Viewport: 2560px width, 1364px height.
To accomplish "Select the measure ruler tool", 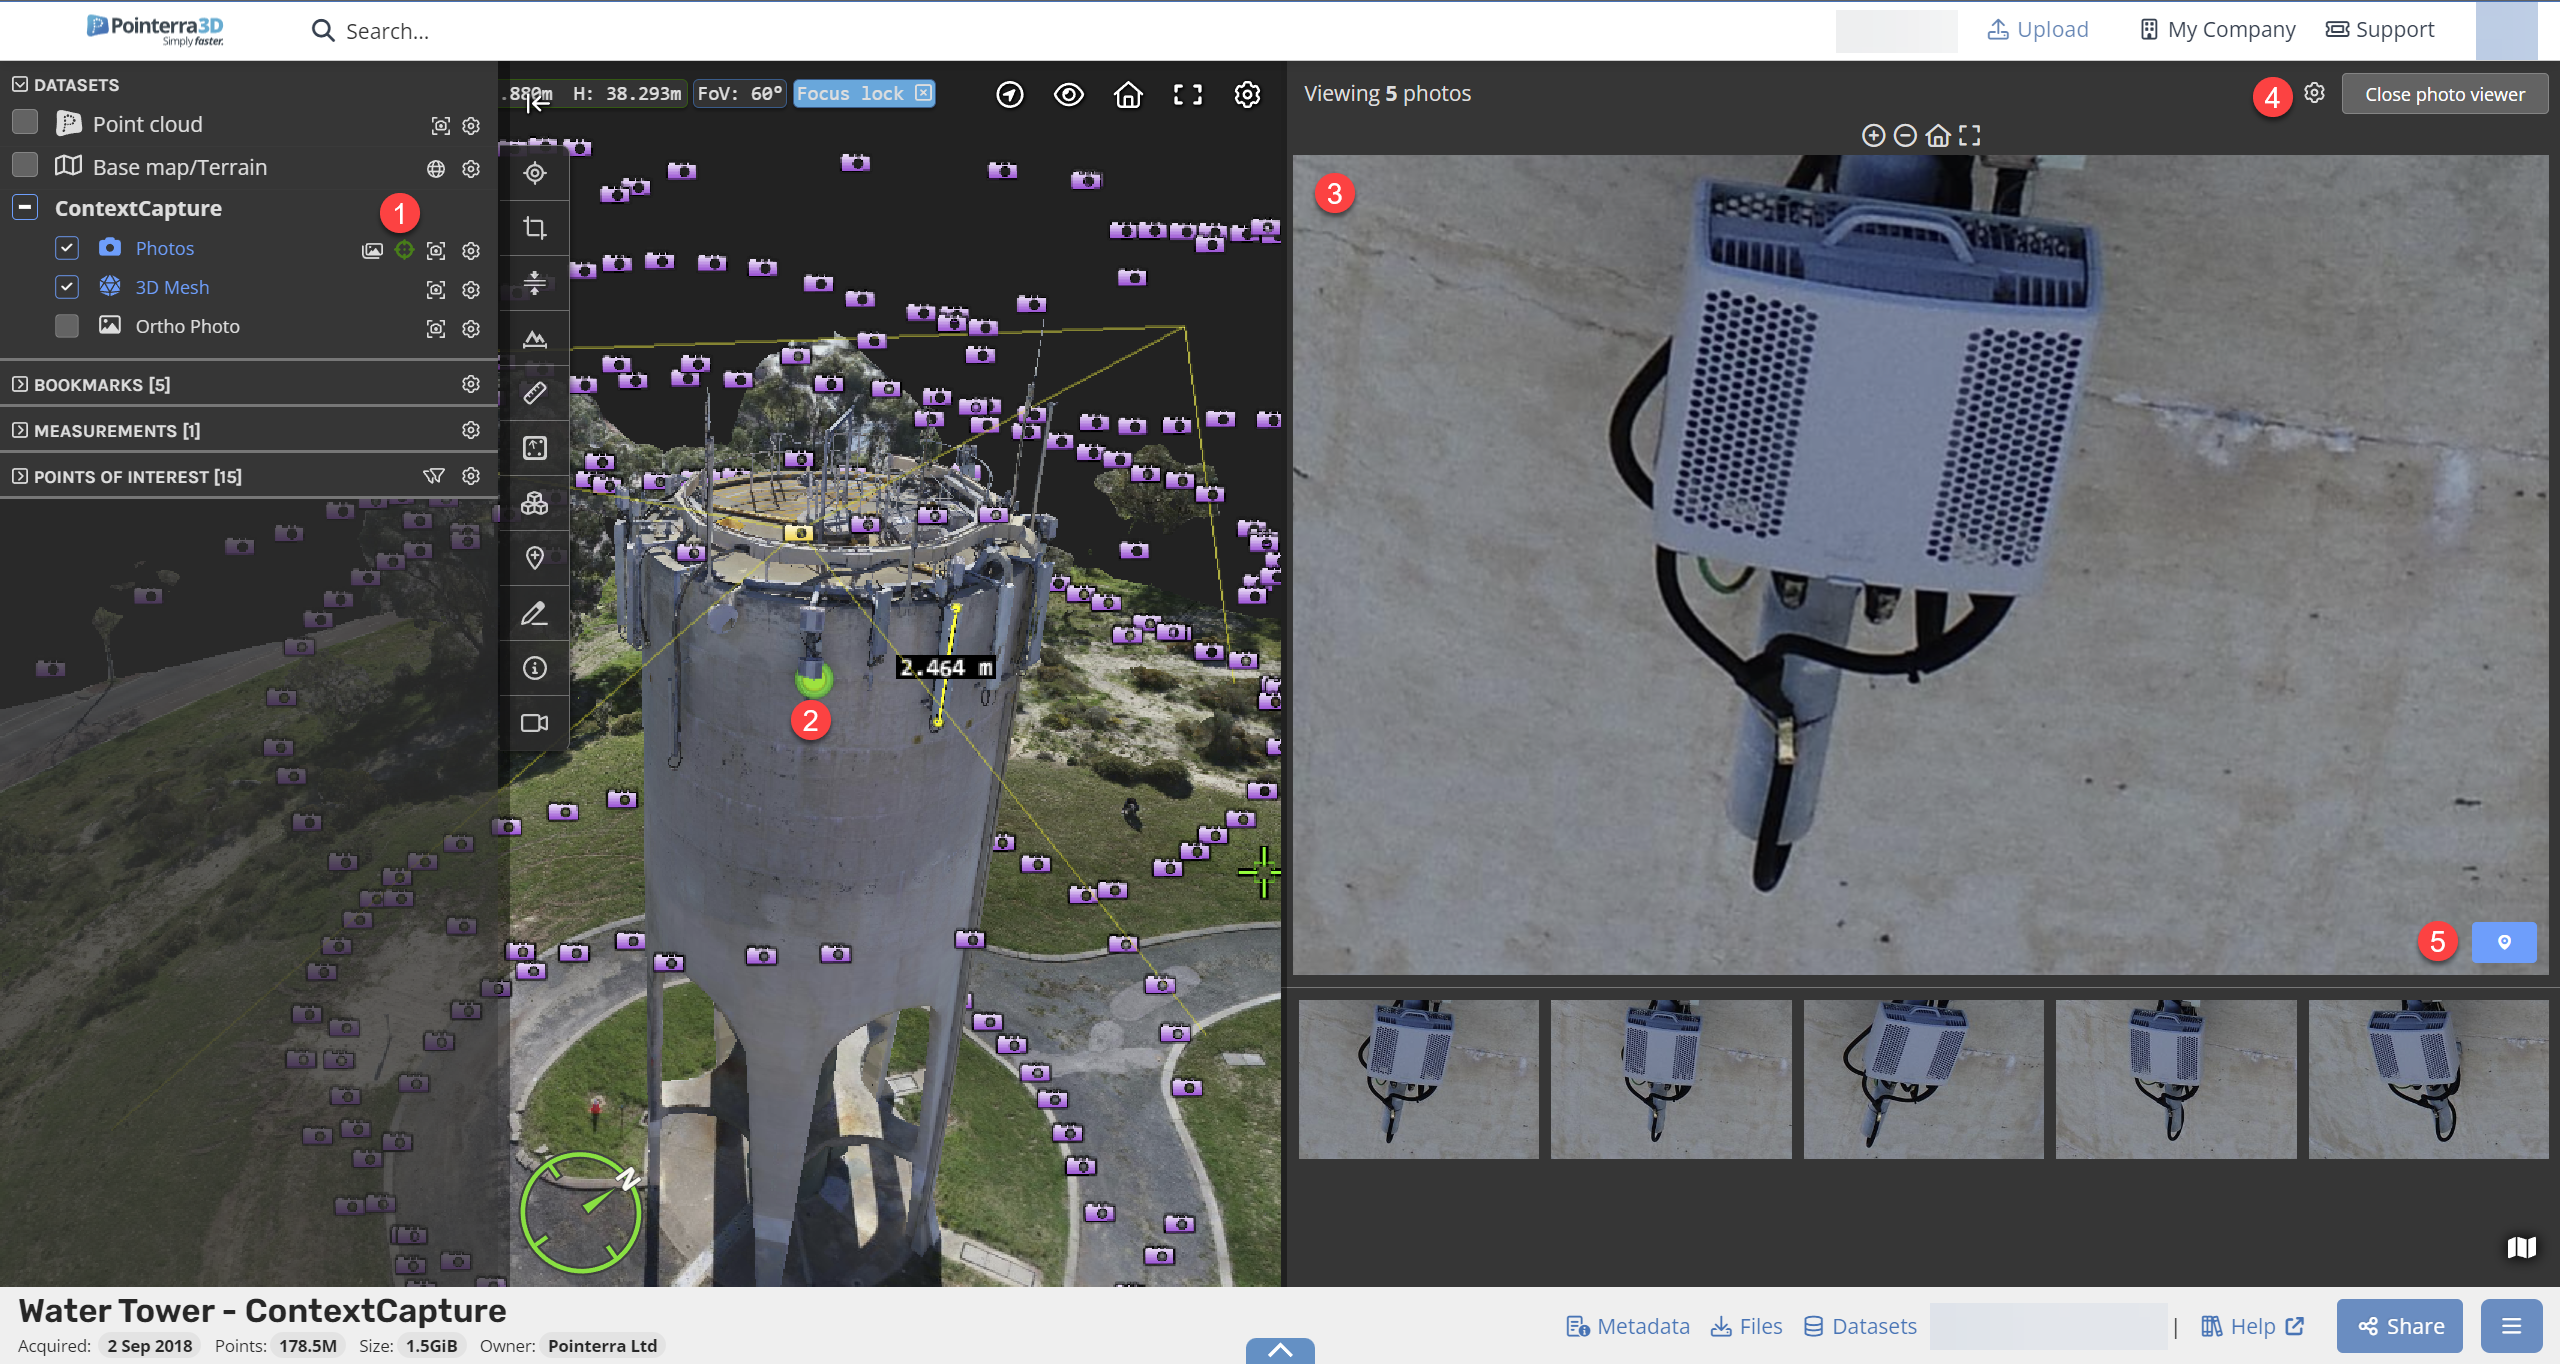I will (x=535, y=393).
